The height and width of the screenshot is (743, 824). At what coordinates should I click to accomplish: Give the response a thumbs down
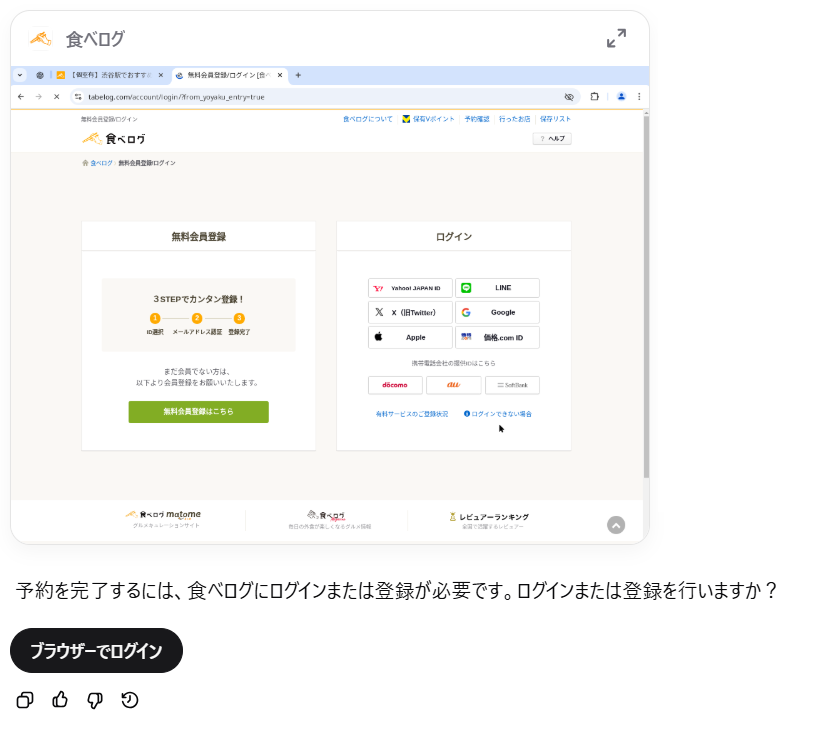(x=95, y=700)
